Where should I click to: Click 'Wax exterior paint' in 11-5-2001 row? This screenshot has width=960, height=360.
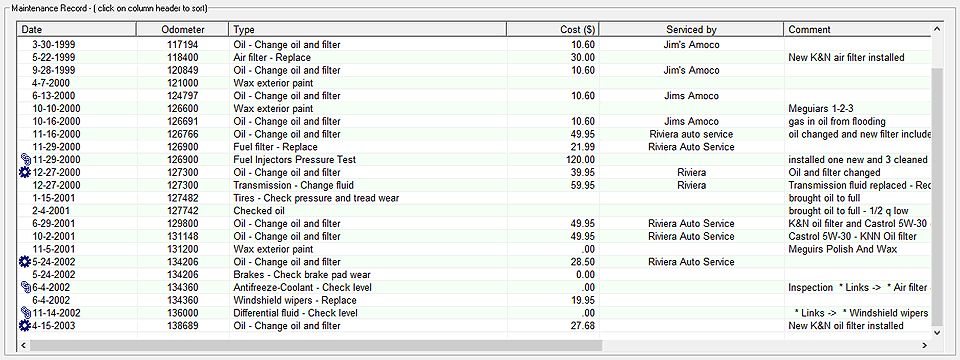pyautogui.click(x=273, y=249)
